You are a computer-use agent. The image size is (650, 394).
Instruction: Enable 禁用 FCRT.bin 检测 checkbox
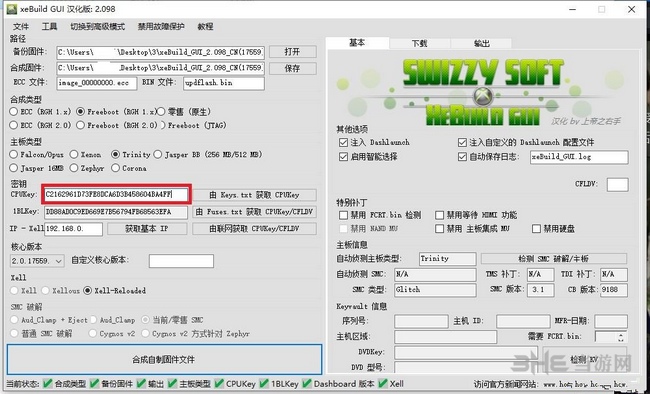point(343,215)
